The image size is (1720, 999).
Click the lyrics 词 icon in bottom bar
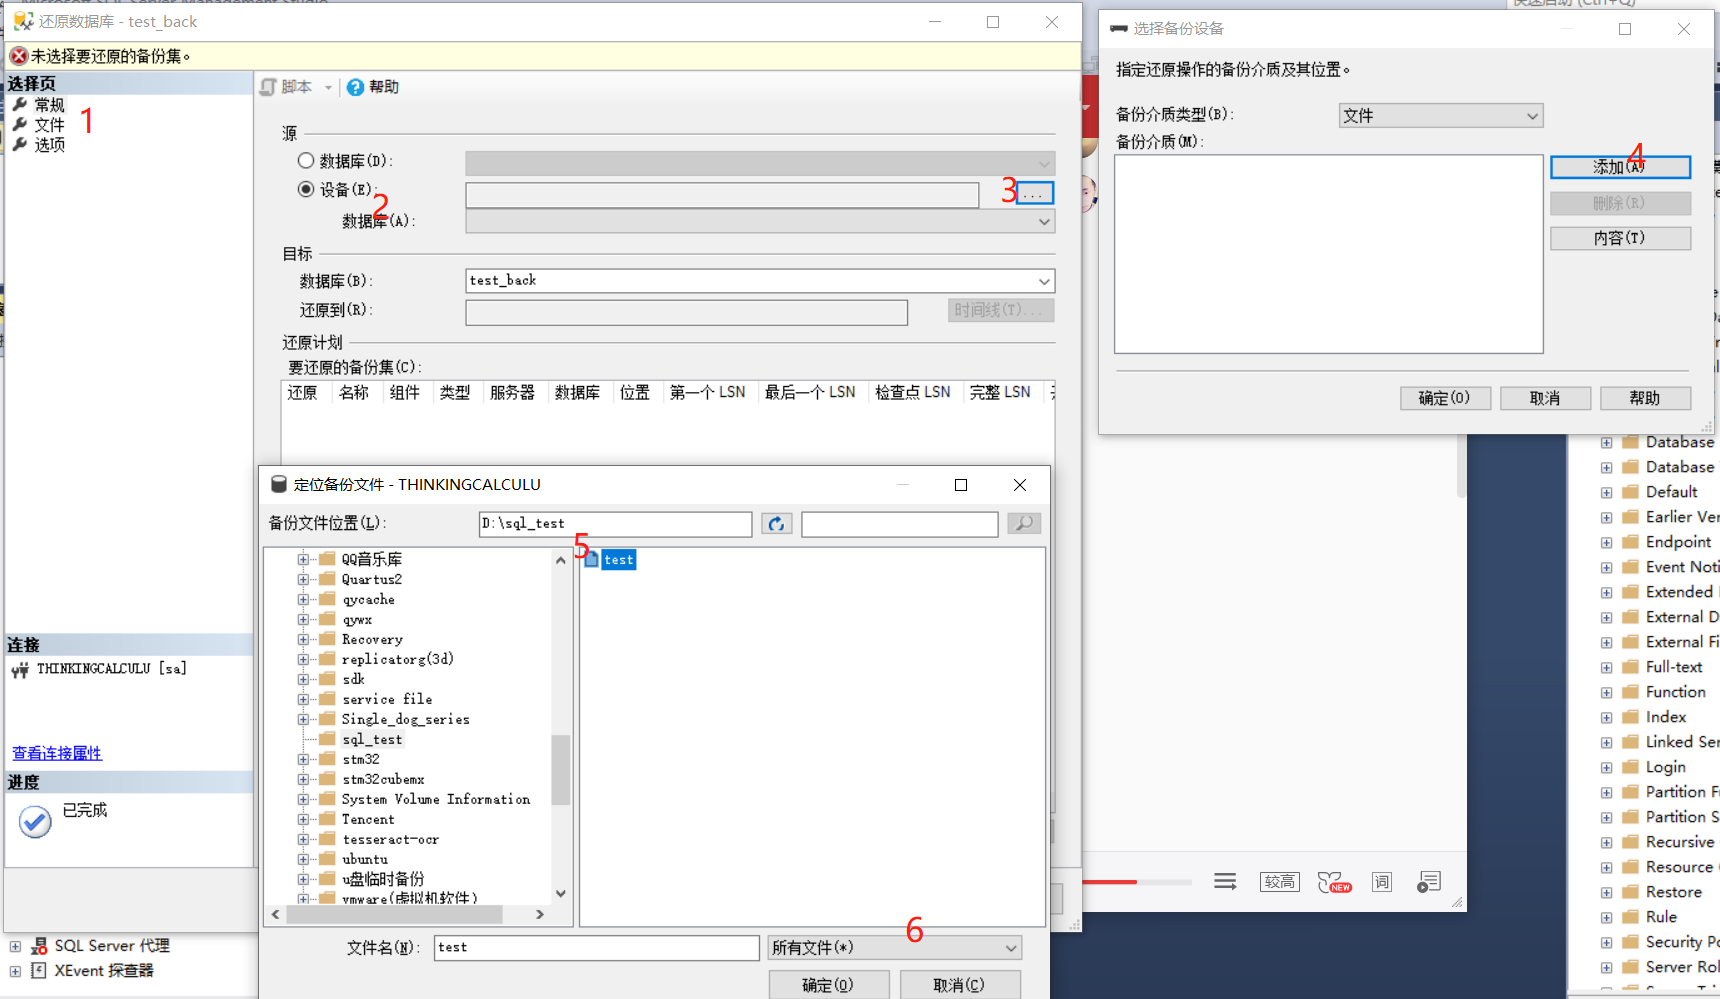(1382, 882)
